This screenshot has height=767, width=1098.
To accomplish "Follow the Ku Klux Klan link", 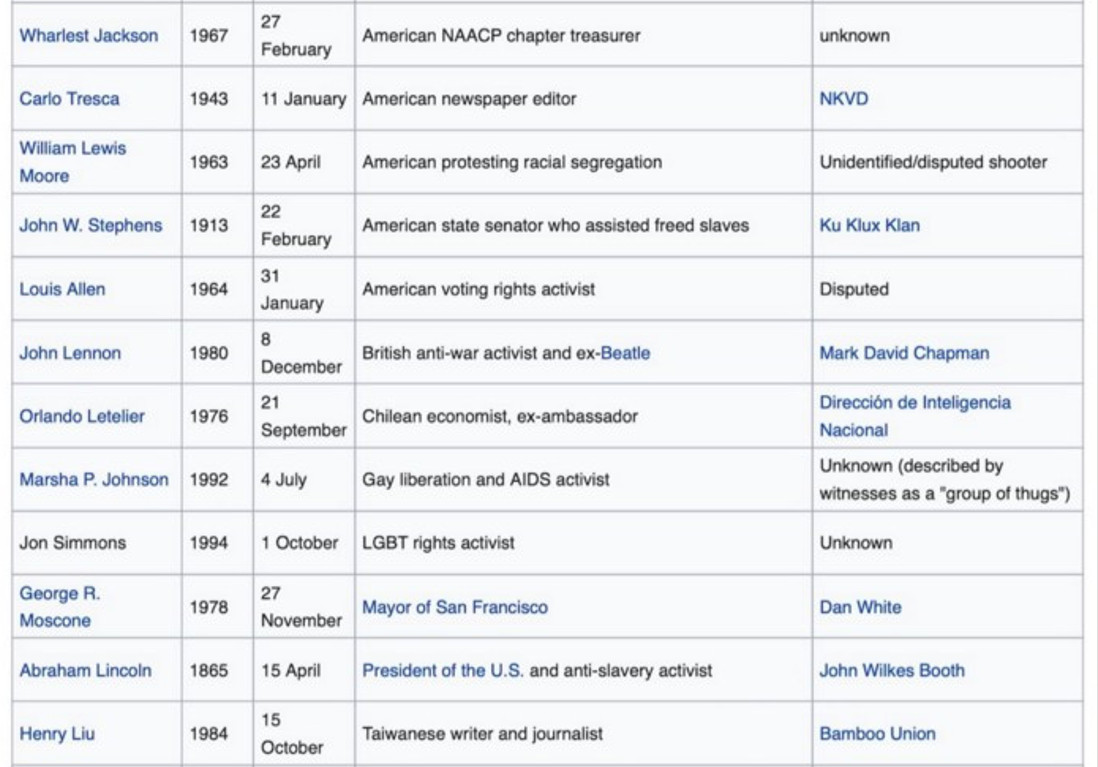I will tap(870, 226).
